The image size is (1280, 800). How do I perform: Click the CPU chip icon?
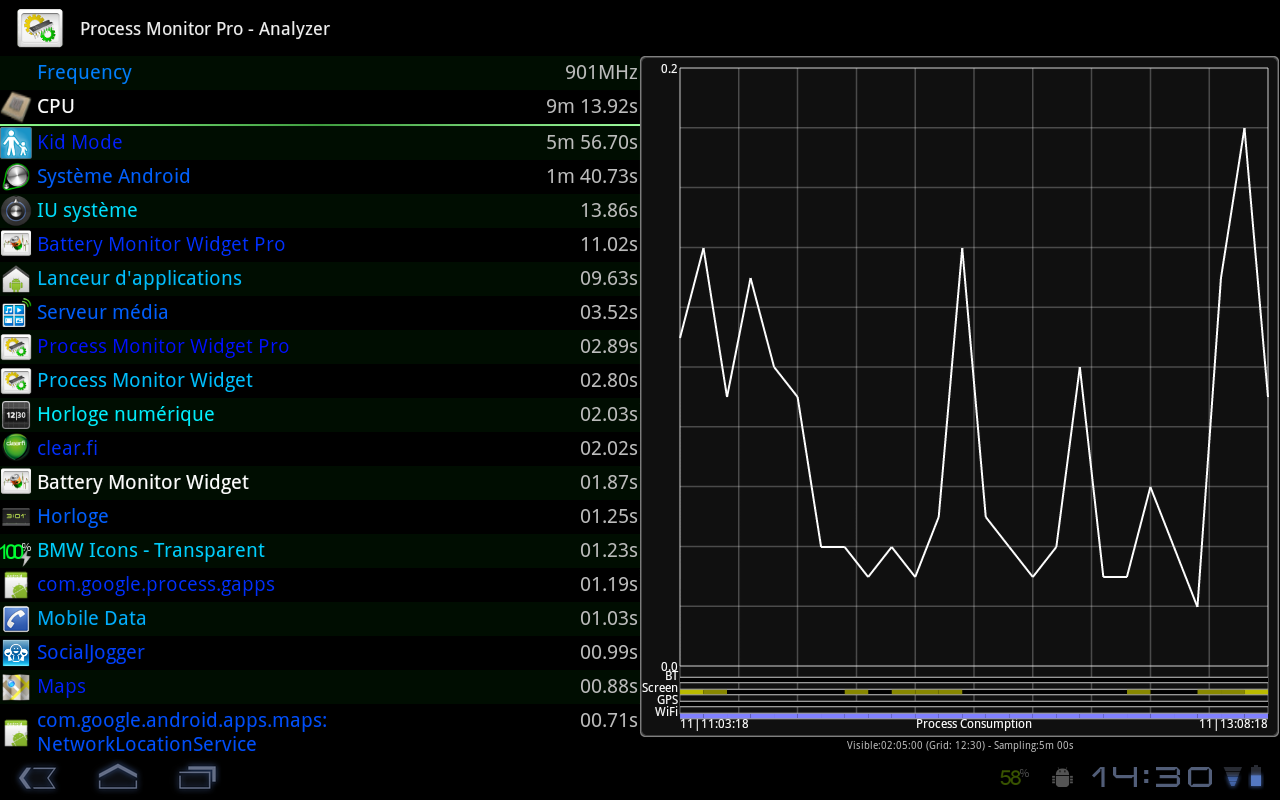point(15,106)
